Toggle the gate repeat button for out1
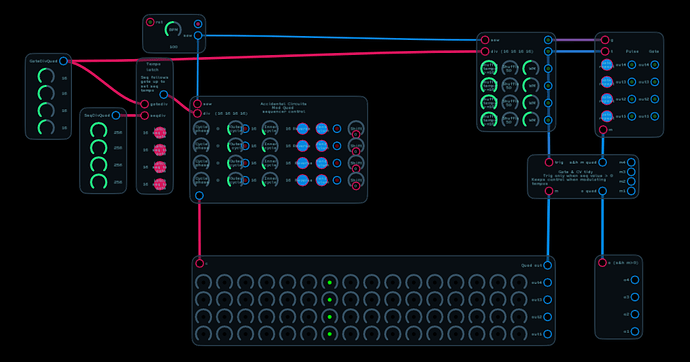The width and height of the screenshot is (690, 362). 607,116
